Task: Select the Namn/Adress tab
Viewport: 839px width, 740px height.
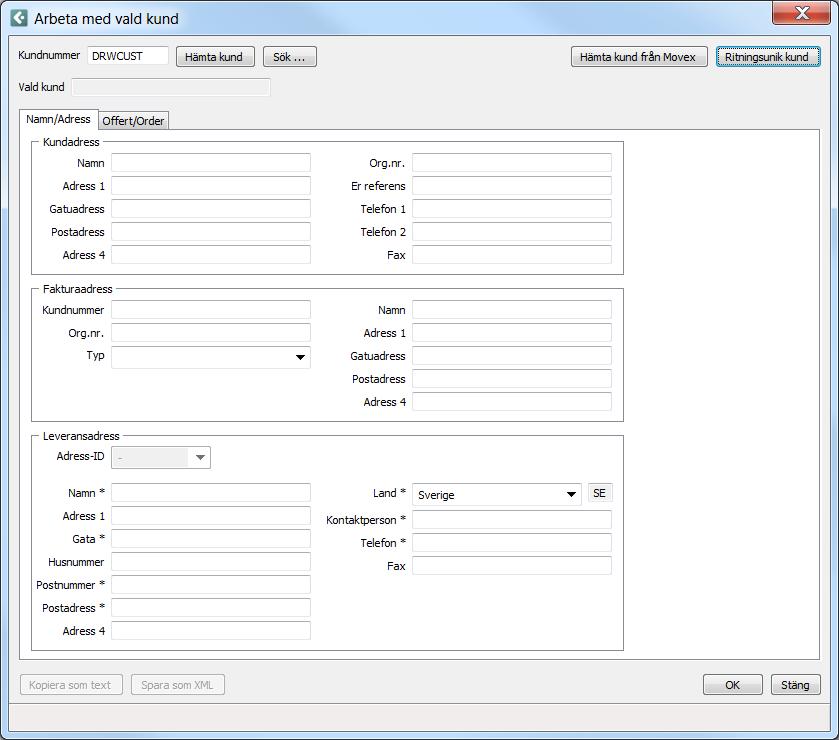Action: (x=59, y=119)
